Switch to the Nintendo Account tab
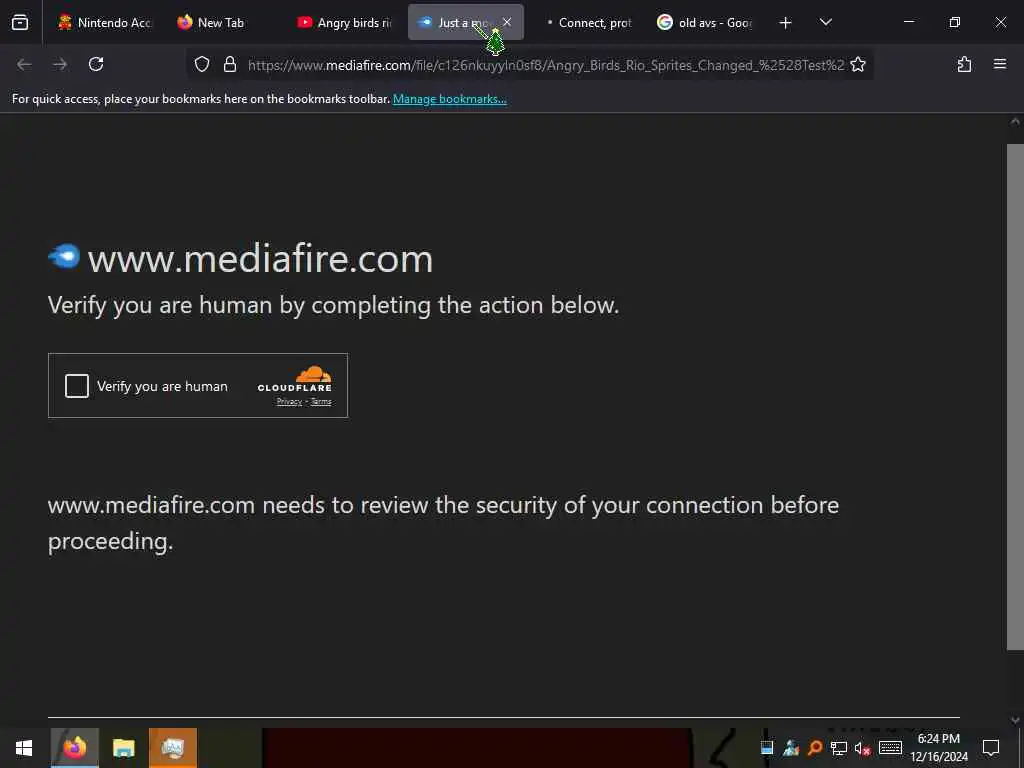Viewport: 1024px width, 768px height. tap(104, 22)
